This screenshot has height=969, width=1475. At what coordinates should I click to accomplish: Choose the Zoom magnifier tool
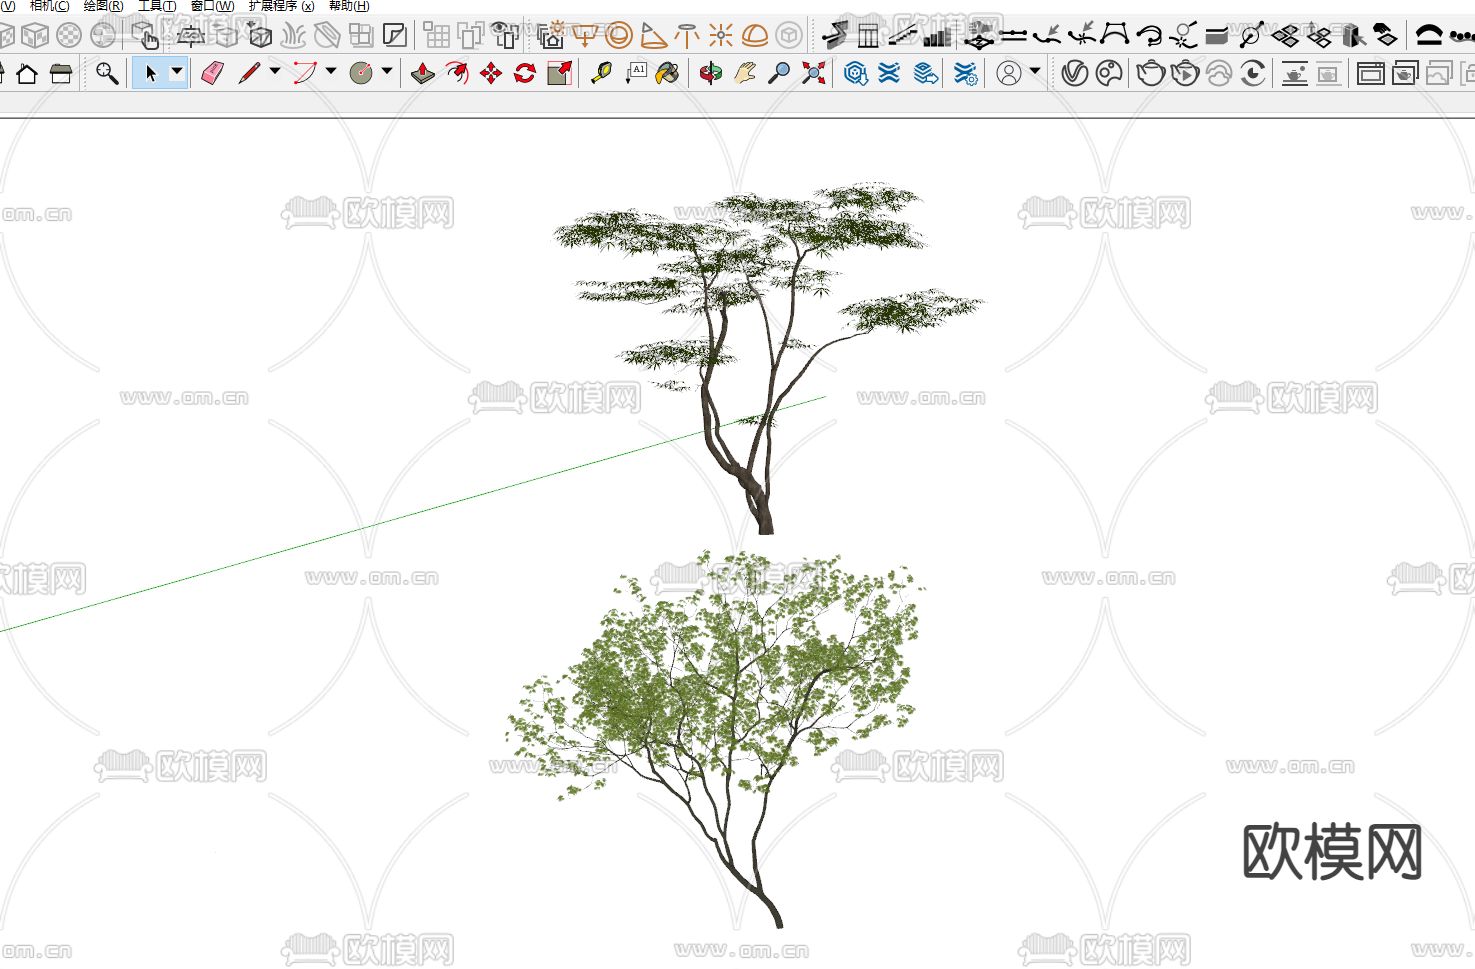tap(779, 73)
